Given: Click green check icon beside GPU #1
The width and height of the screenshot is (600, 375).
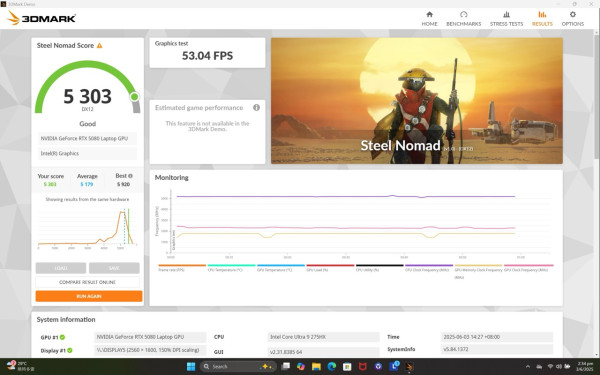Looking at the screenshot, I should (62, 337).
